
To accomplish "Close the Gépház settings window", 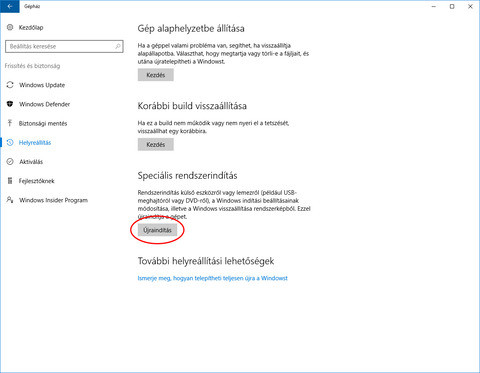I will tap(470, 6).
